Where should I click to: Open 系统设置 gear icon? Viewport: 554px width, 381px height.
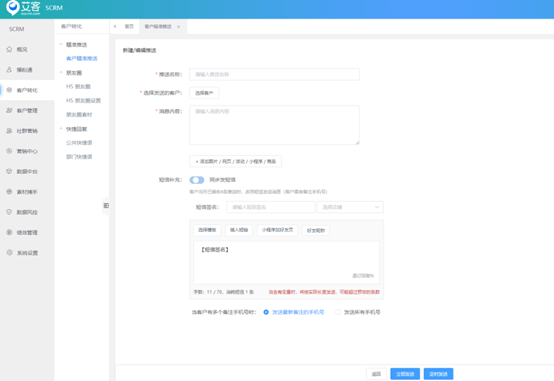click(x=9, y=253)
